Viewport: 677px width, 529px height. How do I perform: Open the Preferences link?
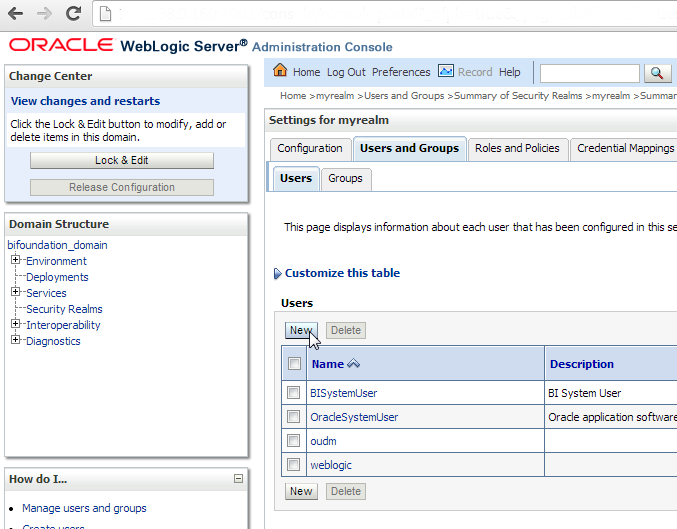[401, 72]
